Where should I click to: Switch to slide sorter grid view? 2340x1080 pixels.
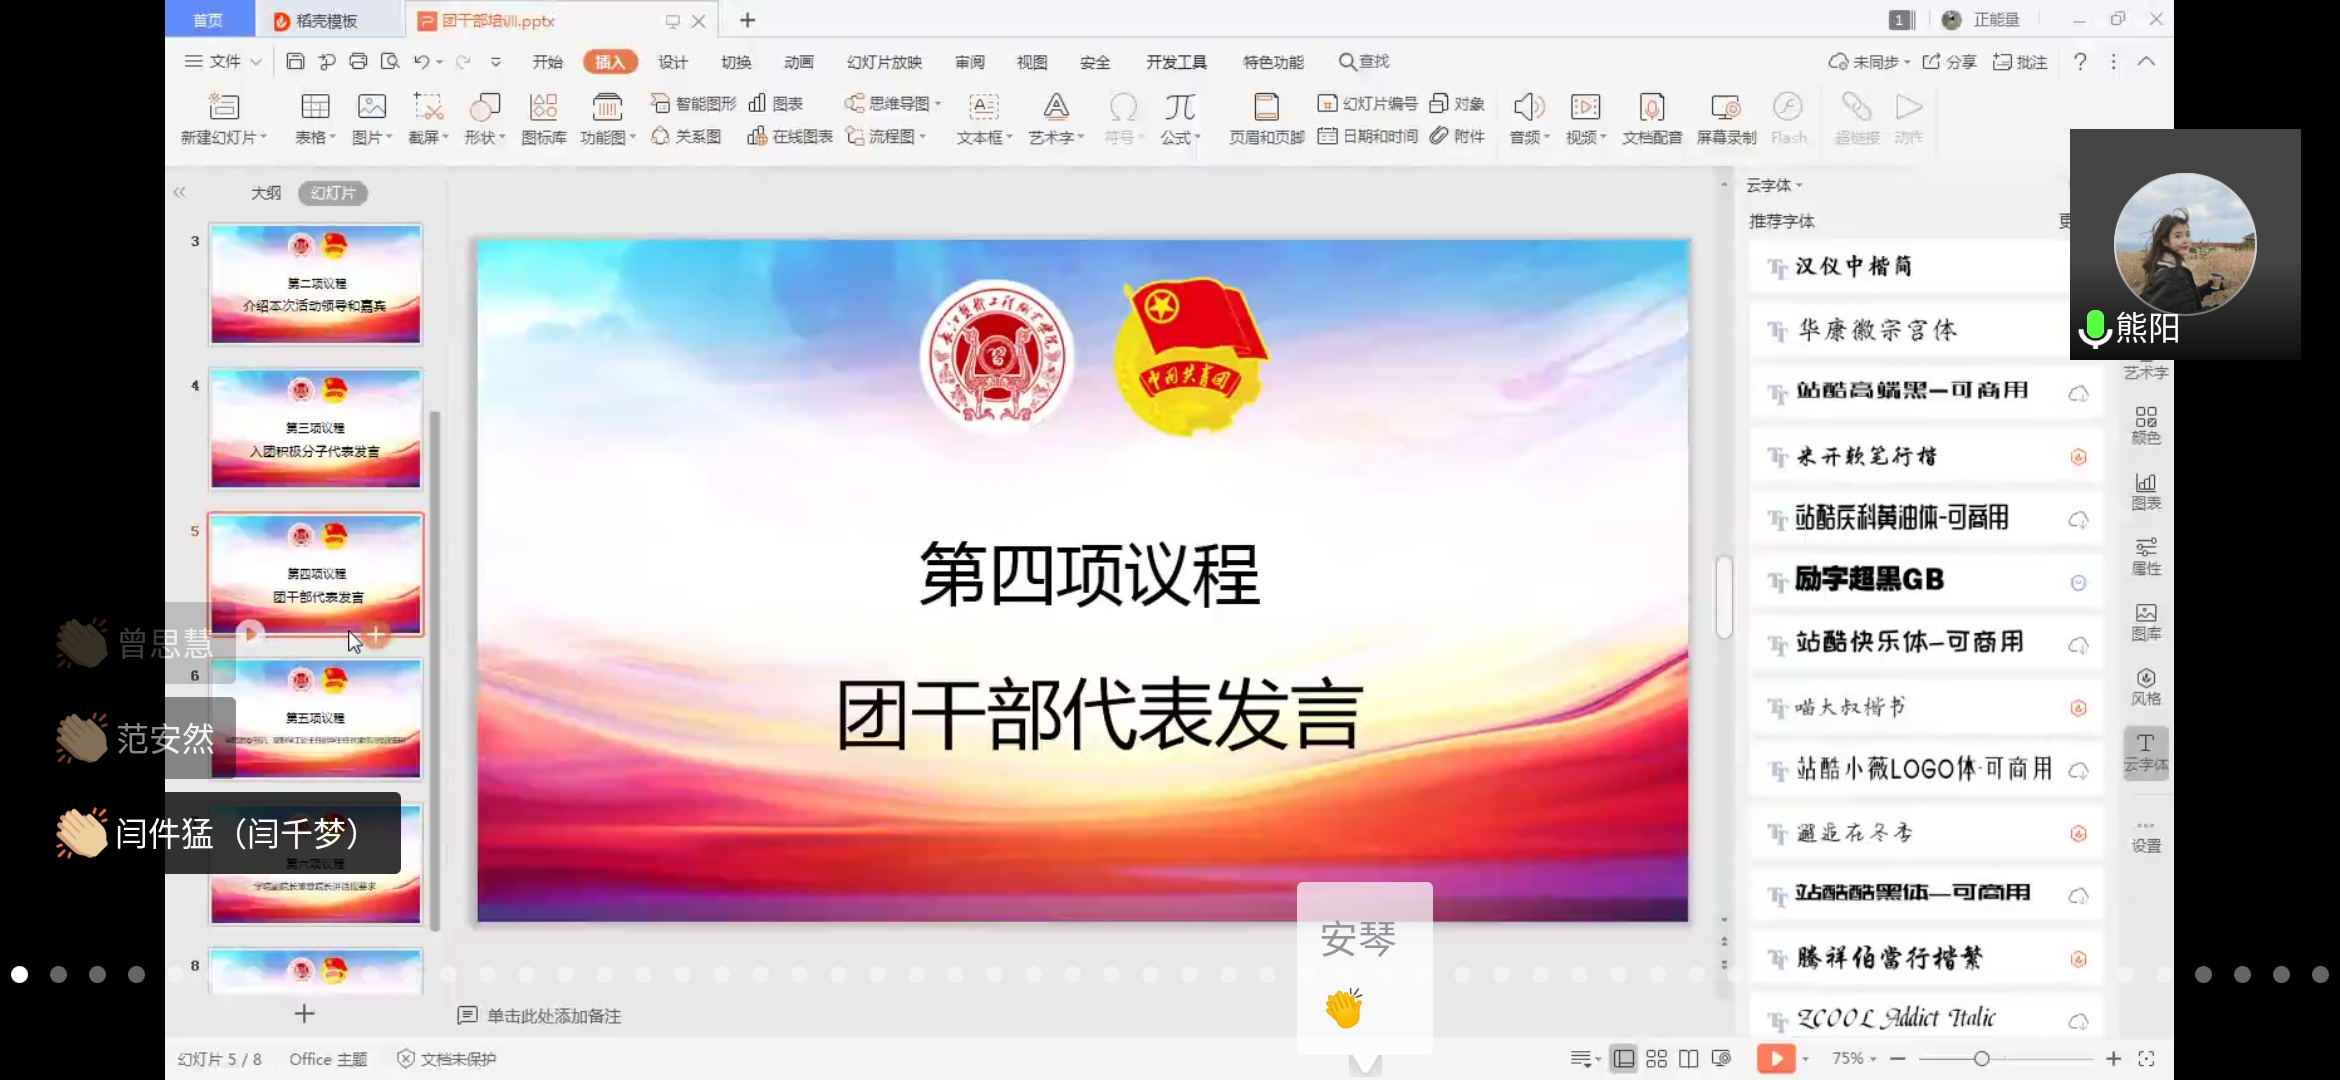(x=1657, y=1058)
